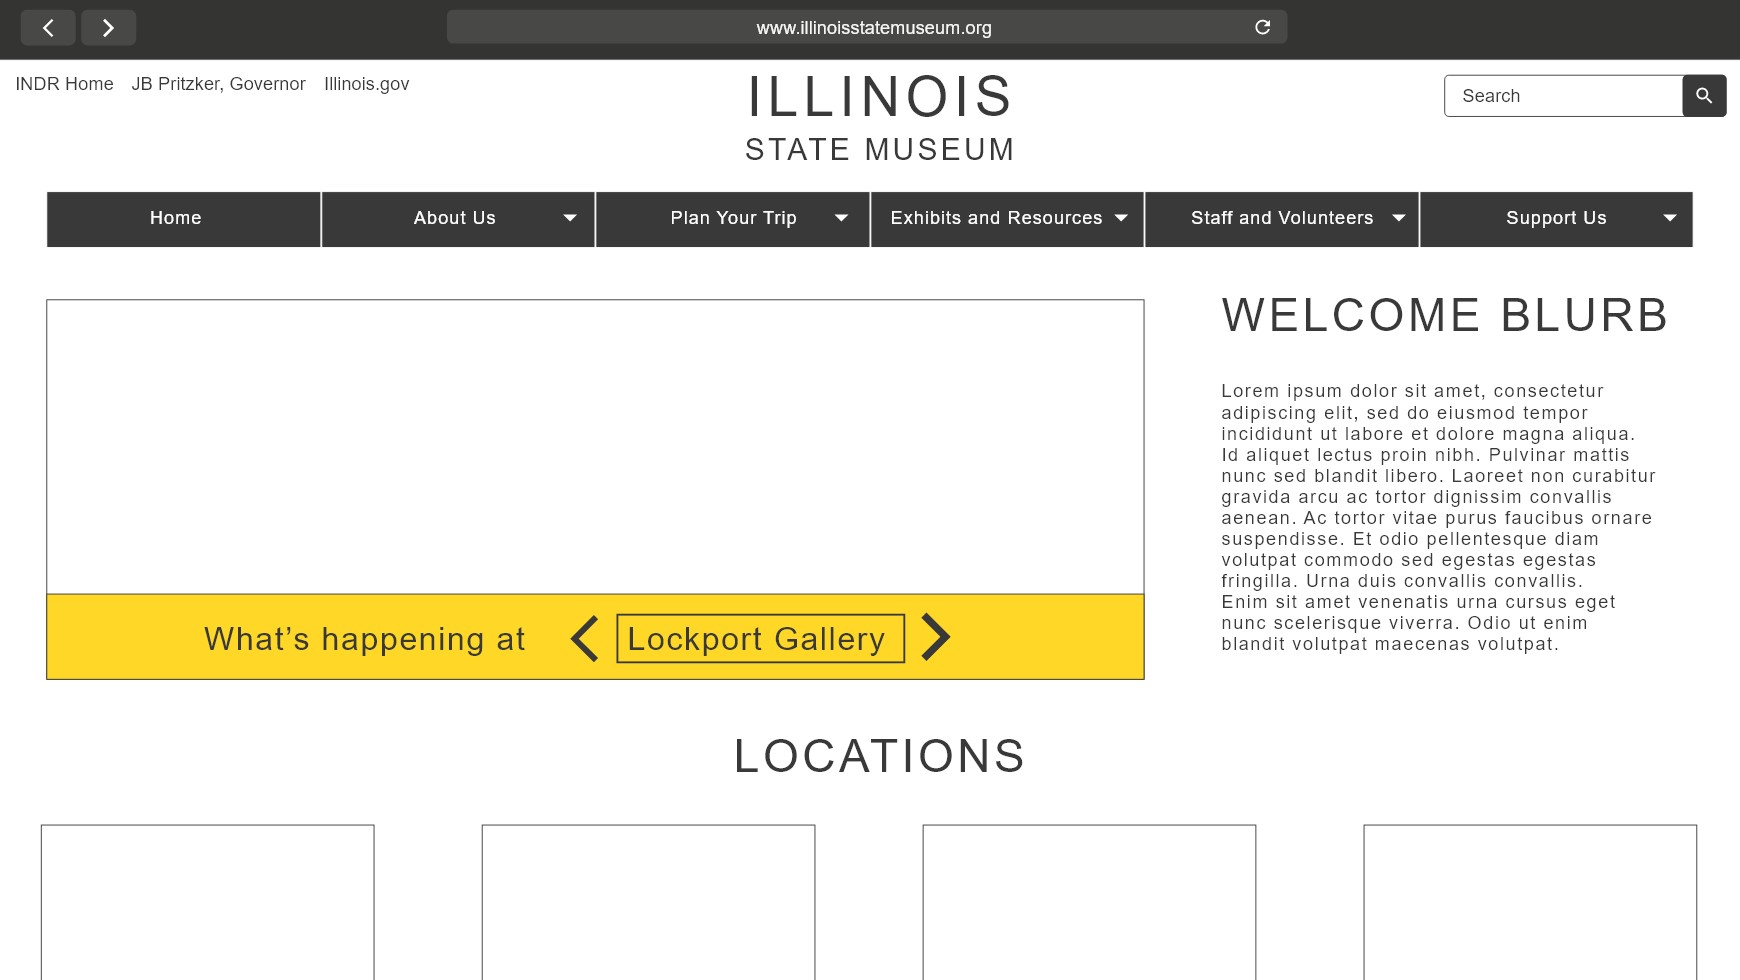Expand the About Us dropdown arrow

tap(570, 218)
